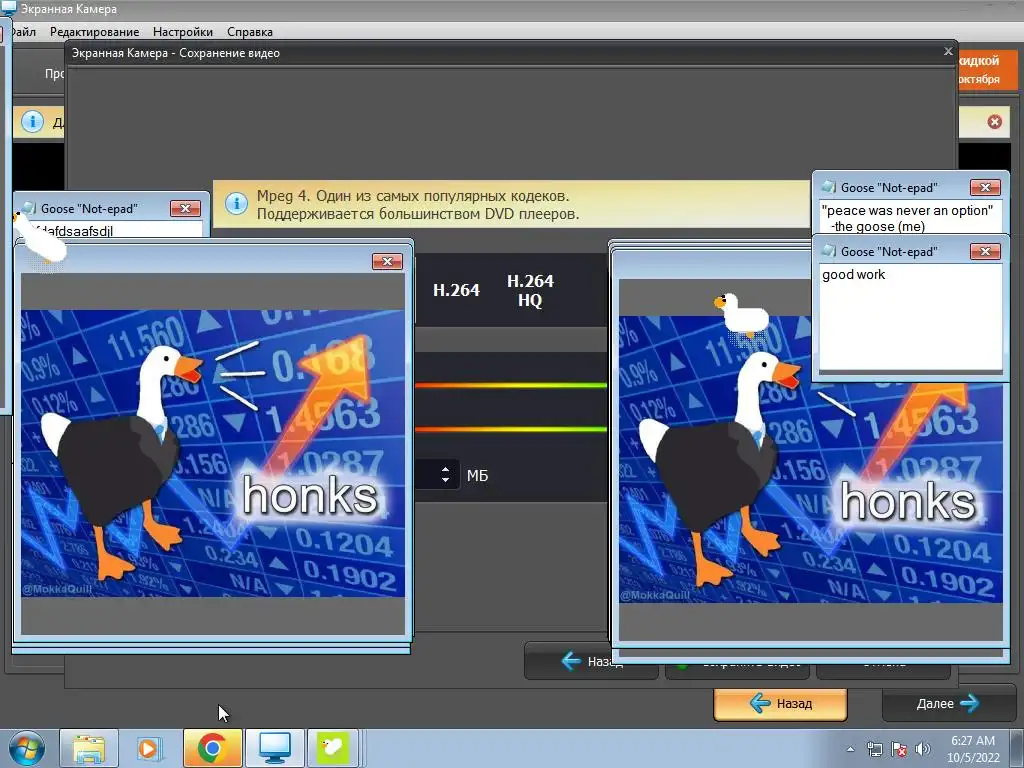Image resolution: width=1024 pixels, height=768 pixels.
Task: Open the Настройки menu
Action: pos(183,31)
